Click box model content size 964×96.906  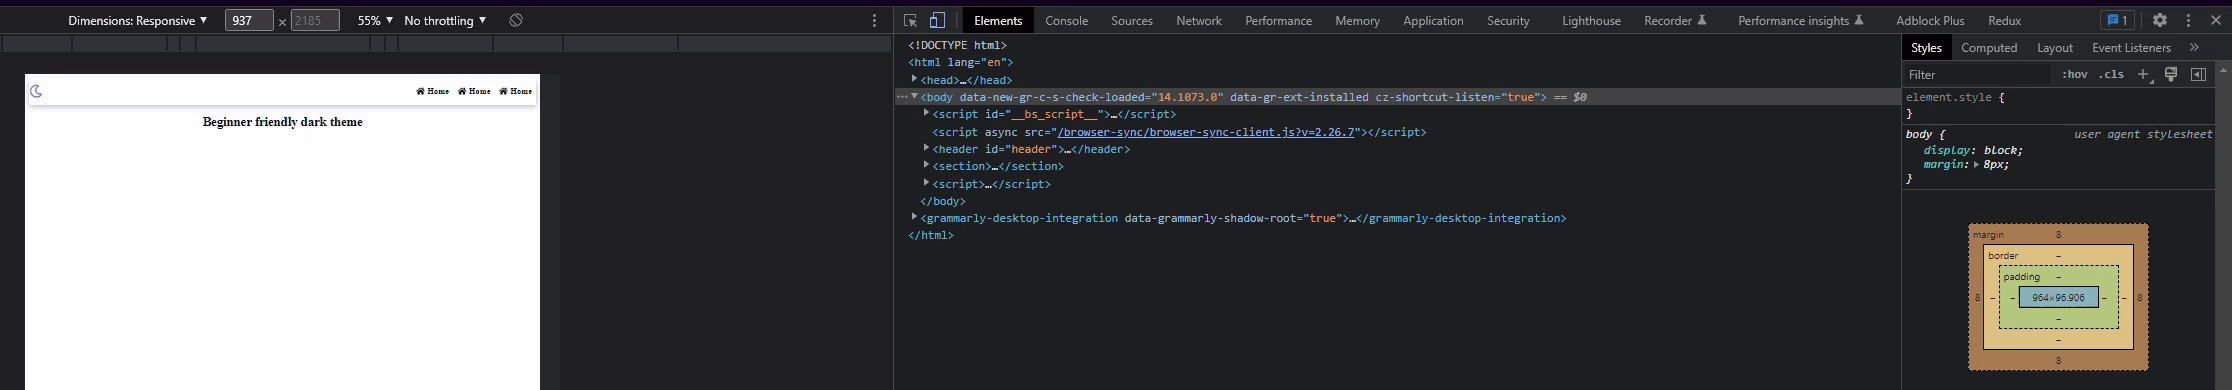[x=2058, y=297]
